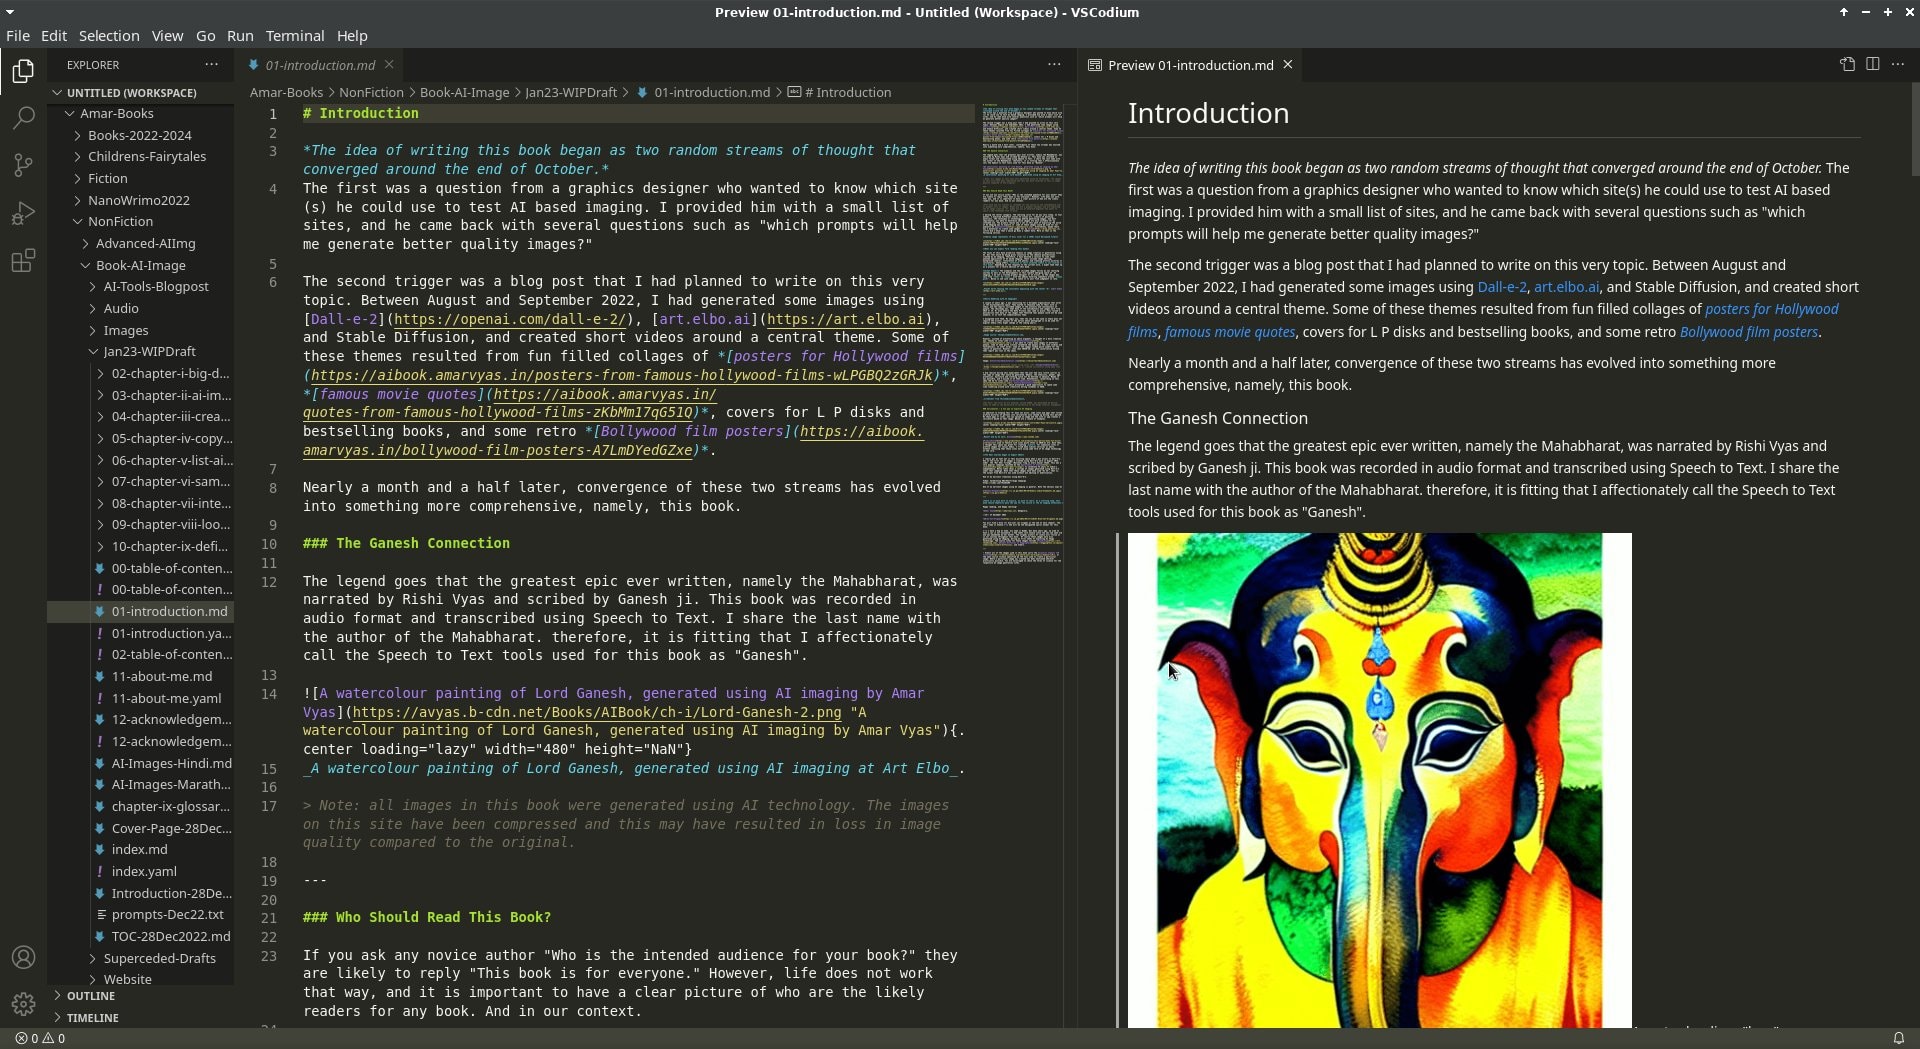1920x1049 pixels.
Task: Open the famous movie quotes link
Action: (1229, 332)
